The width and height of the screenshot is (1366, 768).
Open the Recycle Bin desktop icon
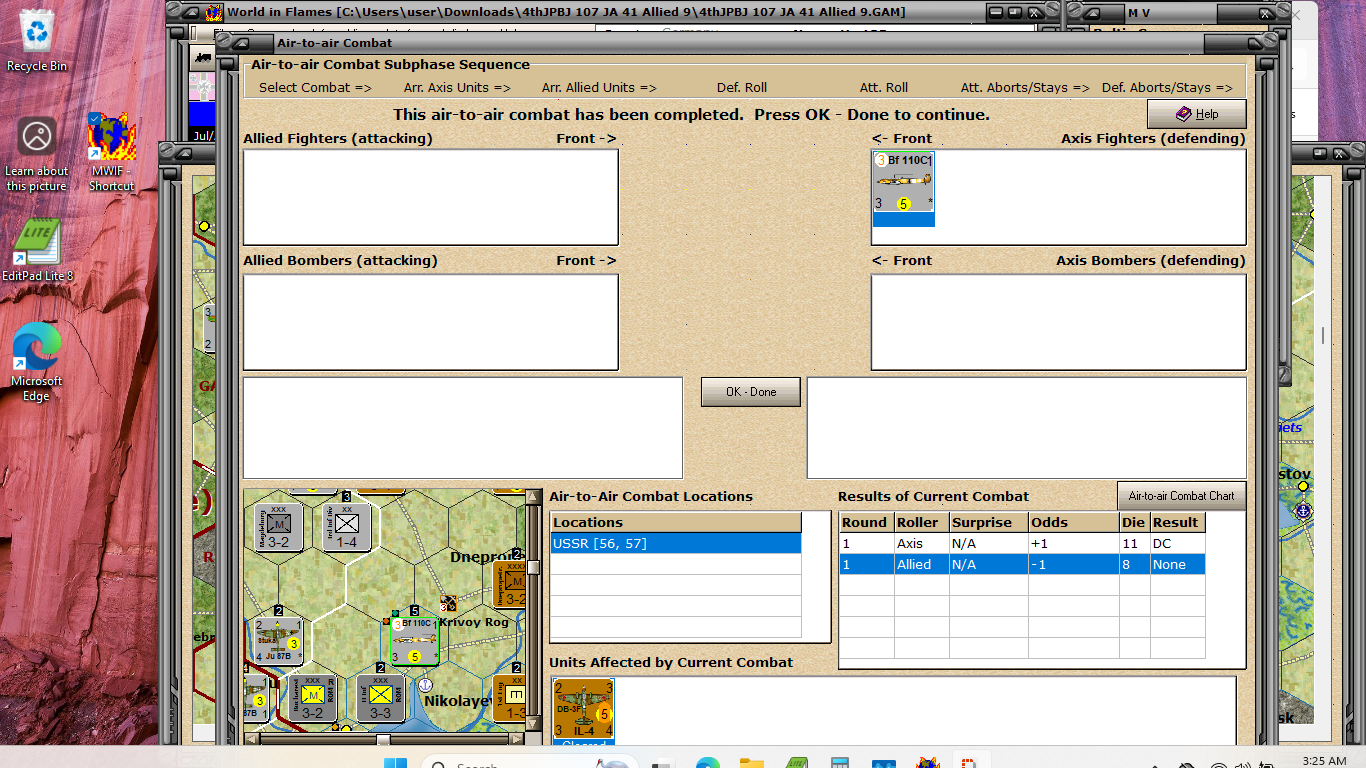point(37,40)
